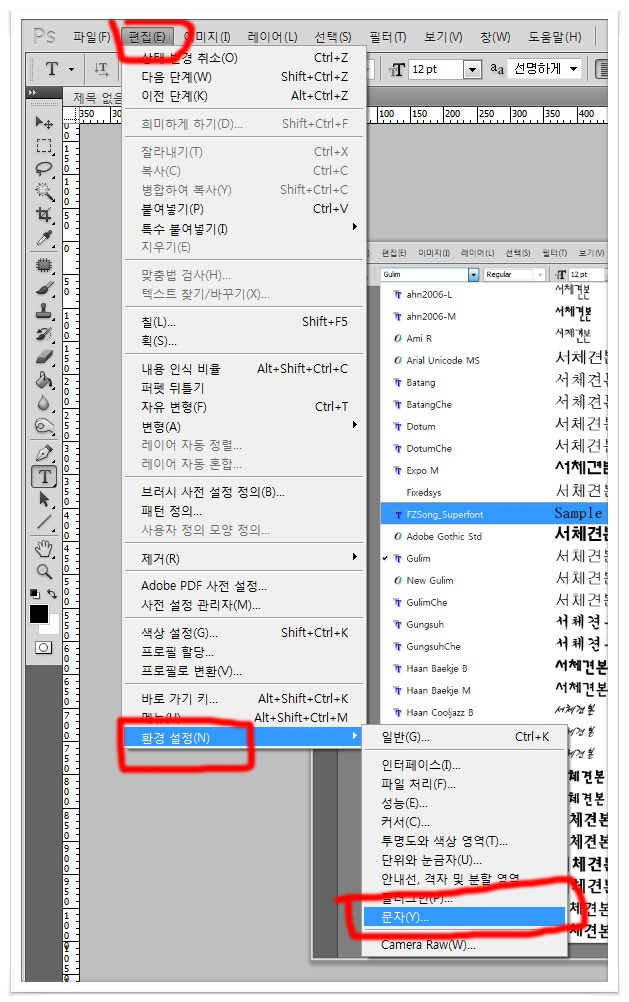Select the Gungsuh font row

click(x=493, y=624)
